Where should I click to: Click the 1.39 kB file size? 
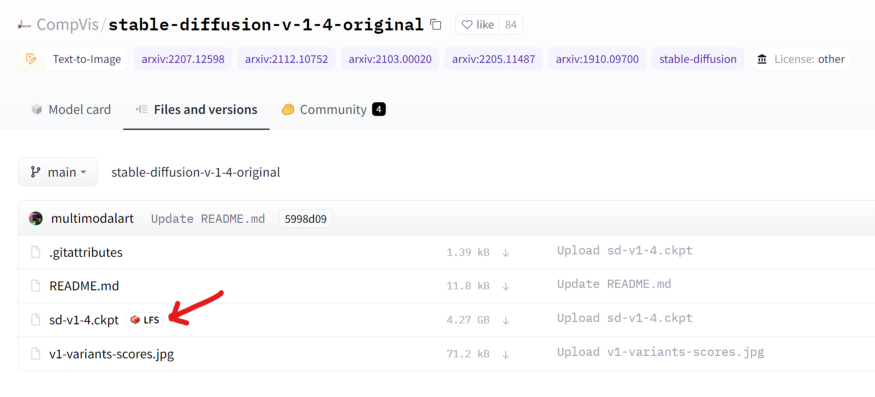(468, 253)
